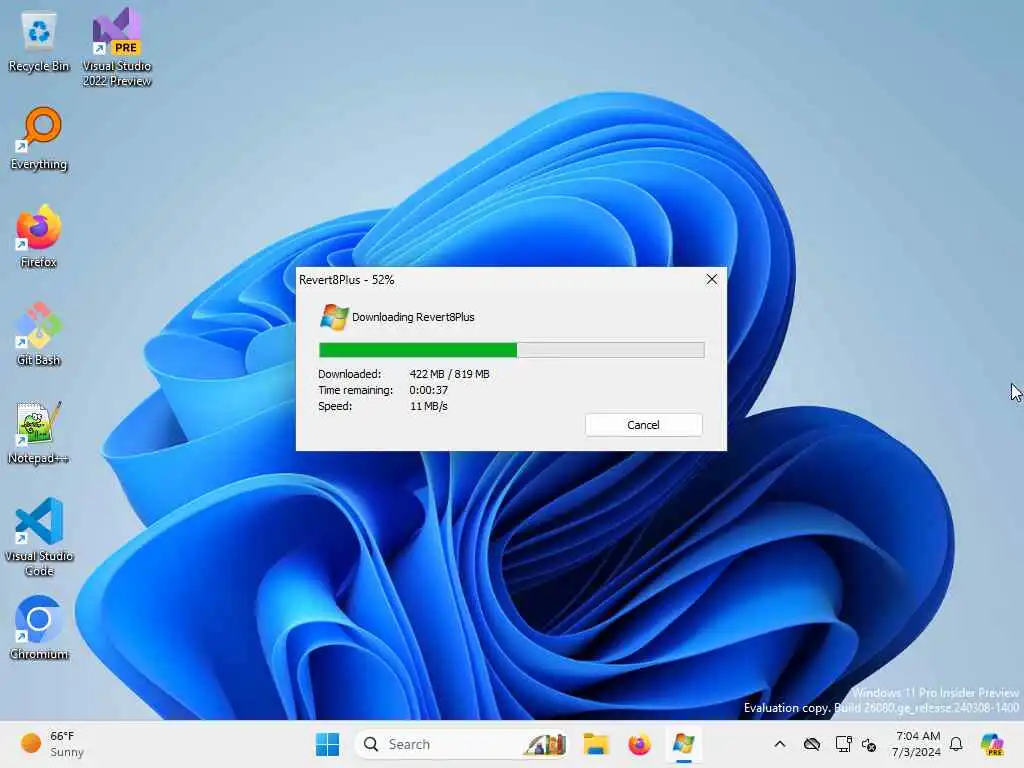Image resolution: width=1024 pixels, height=768 pixels.
Task: Open the Windows Start menu
Action: pyautogui.click(x=327, y=744)
